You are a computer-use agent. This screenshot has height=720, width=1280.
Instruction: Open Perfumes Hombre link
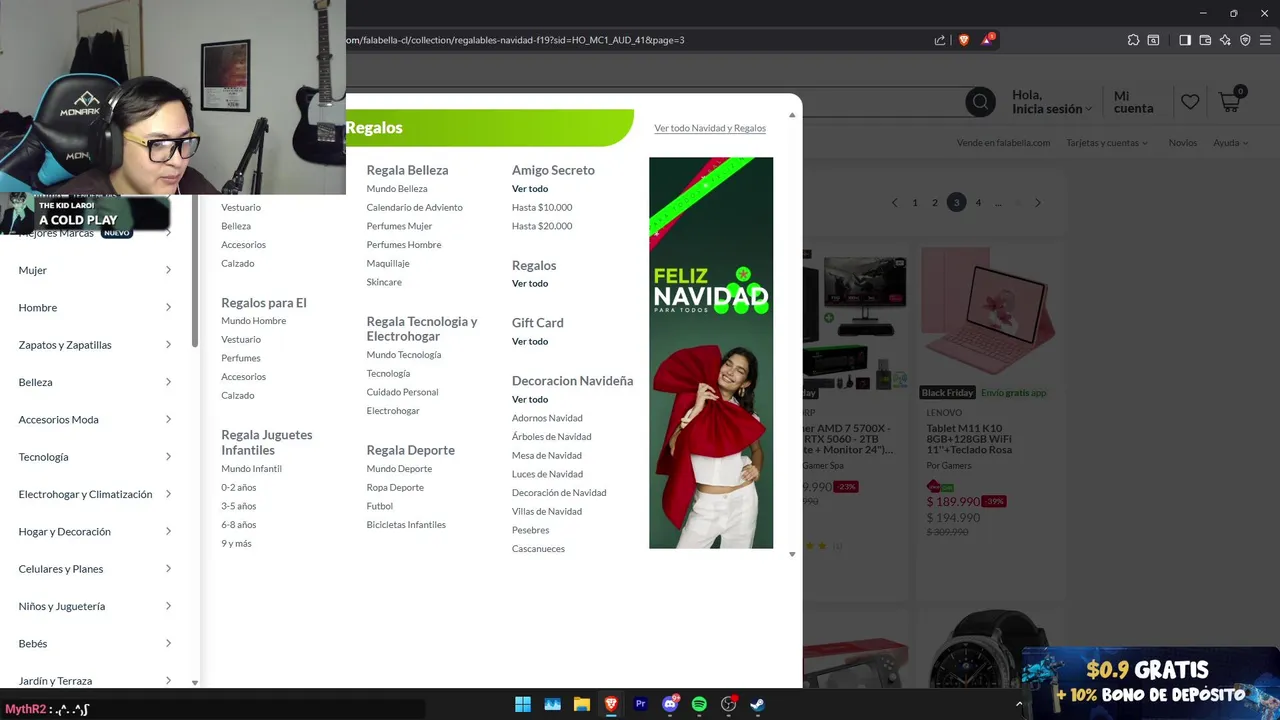click(403, 245)
